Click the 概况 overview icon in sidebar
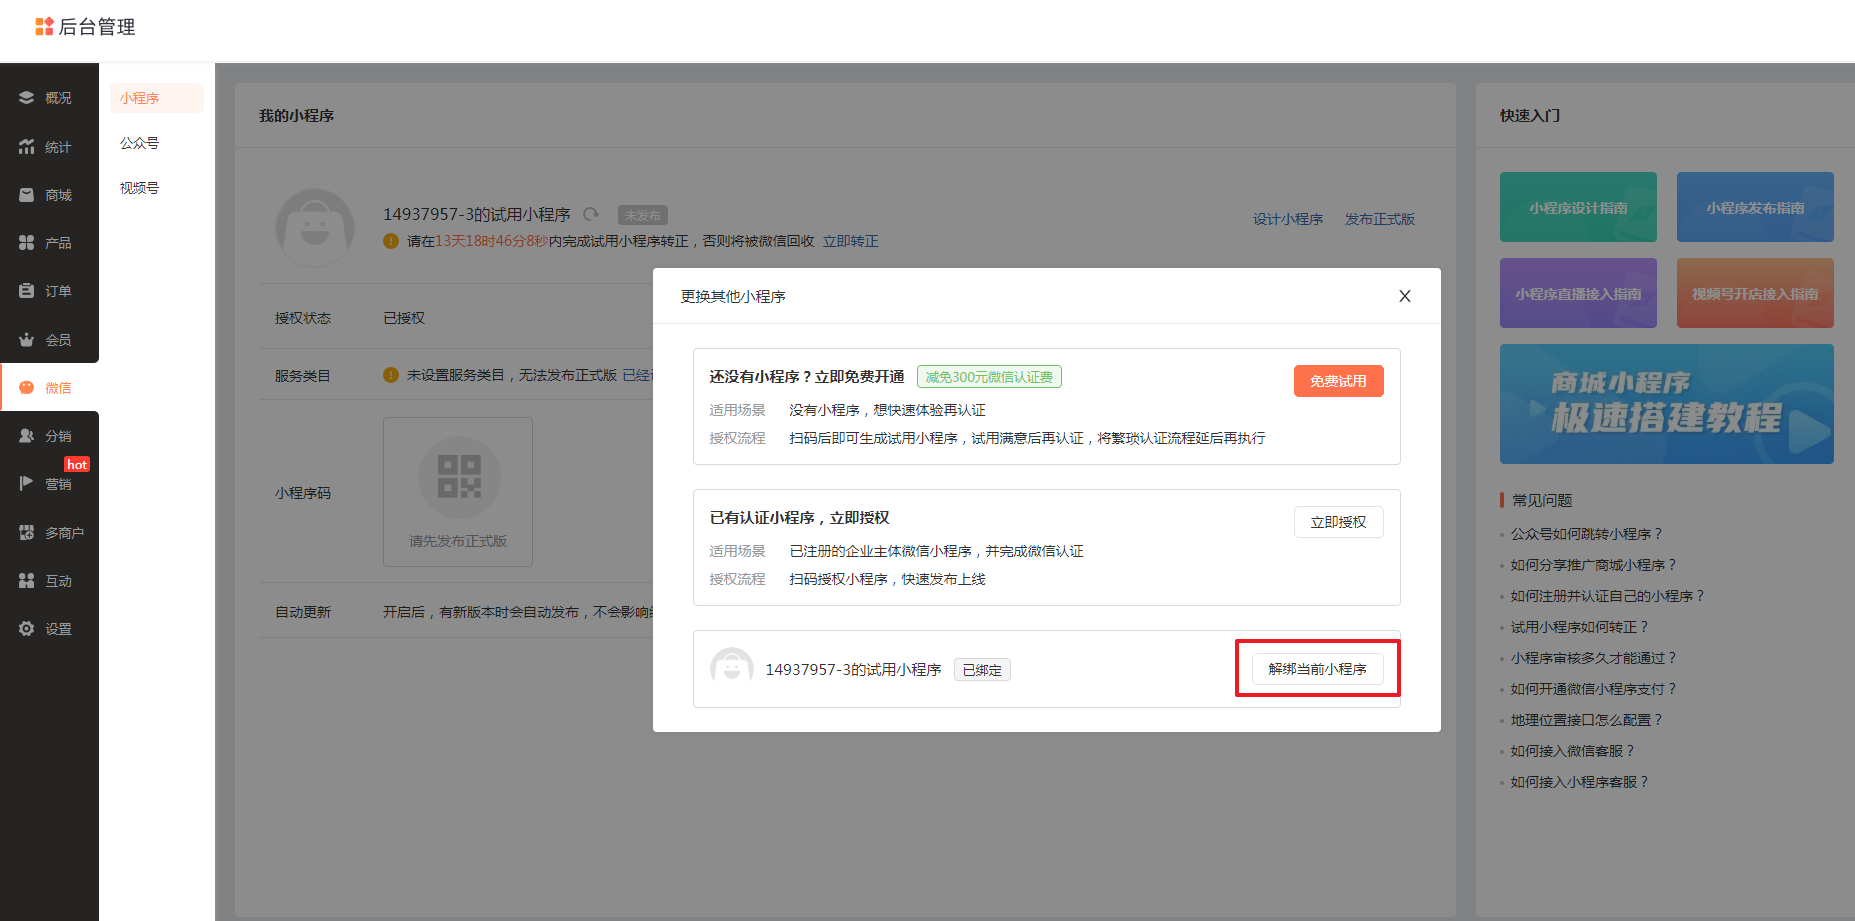The image size is (1855, 921). pos(27,98)
